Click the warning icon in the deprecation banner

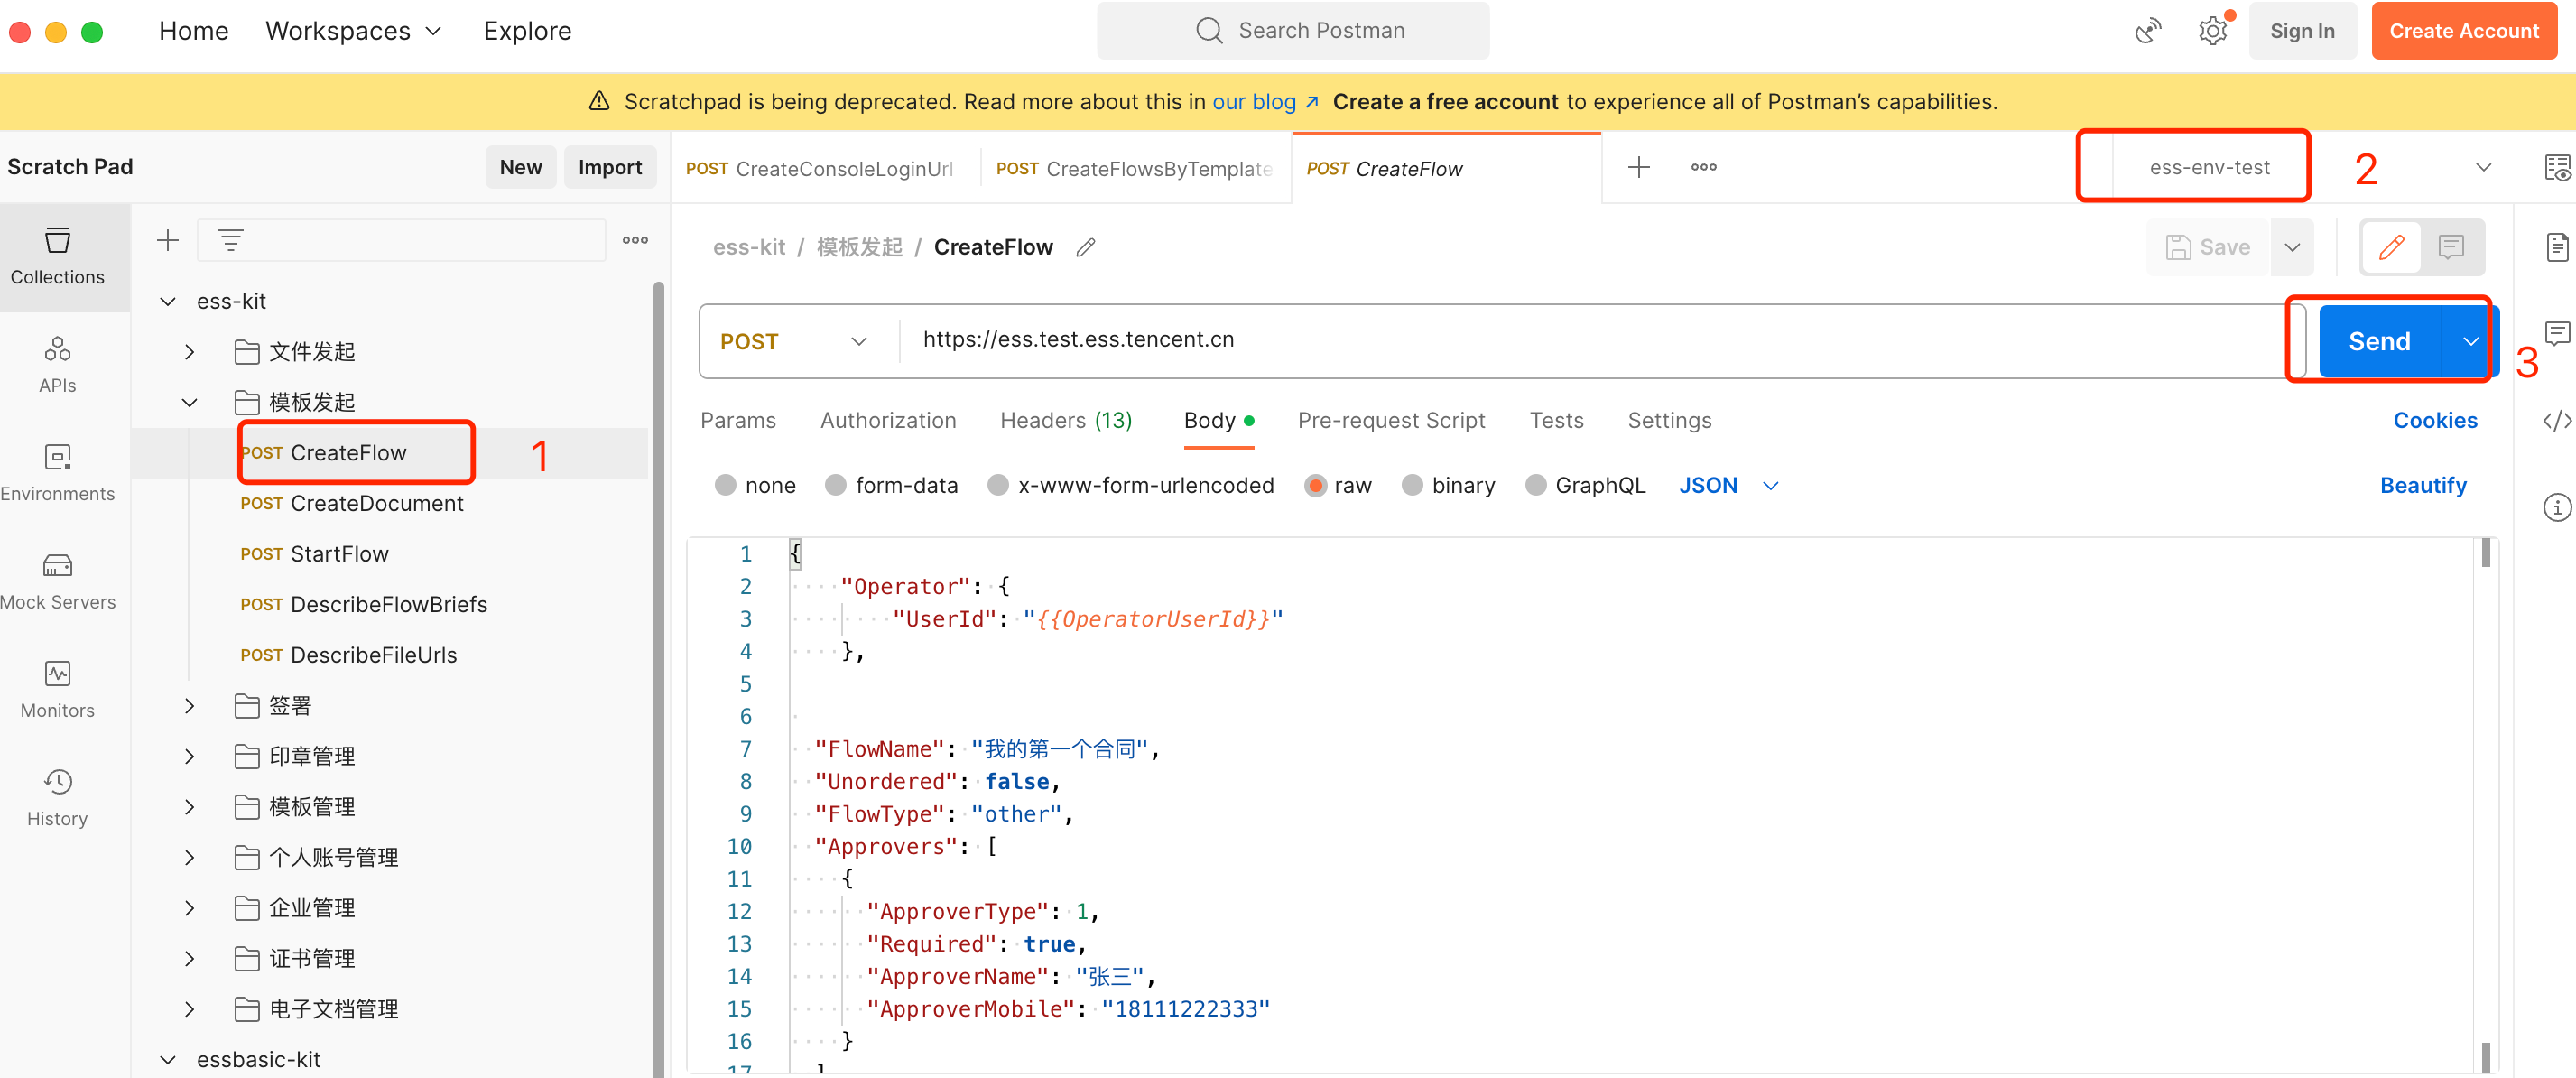coord(599,101)
